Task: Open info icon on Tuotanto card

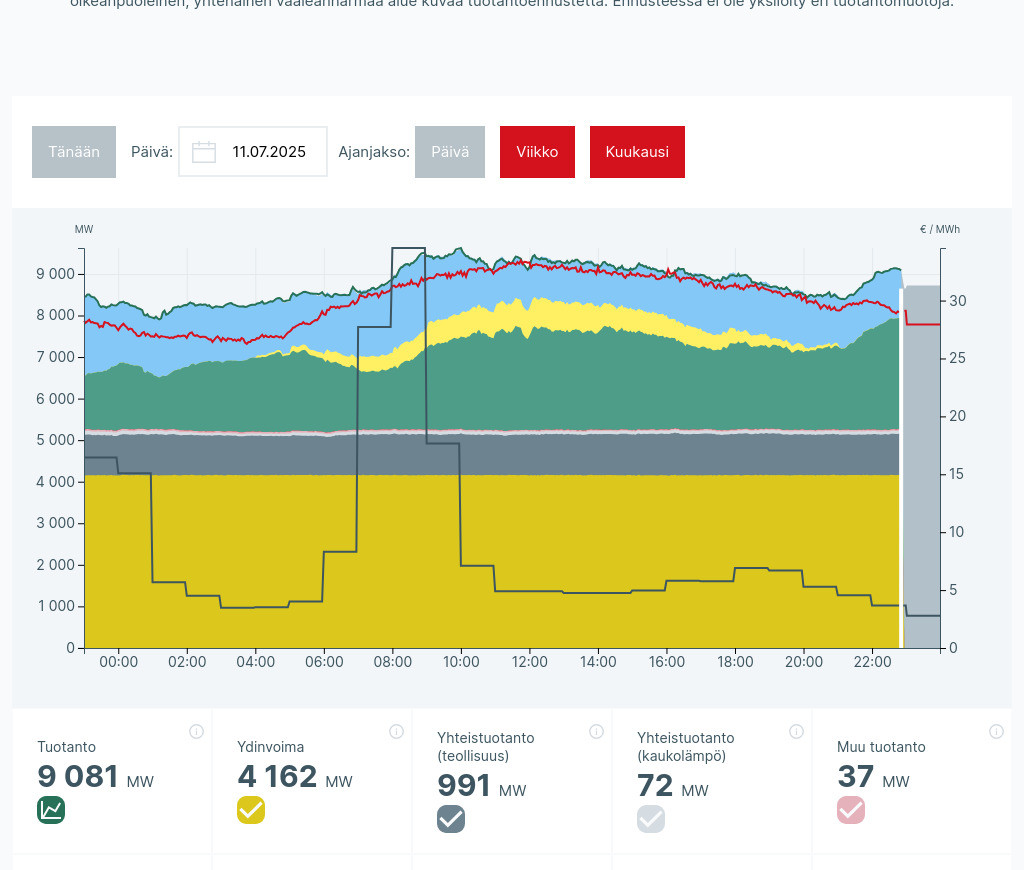Action: [x=196, y=732]
